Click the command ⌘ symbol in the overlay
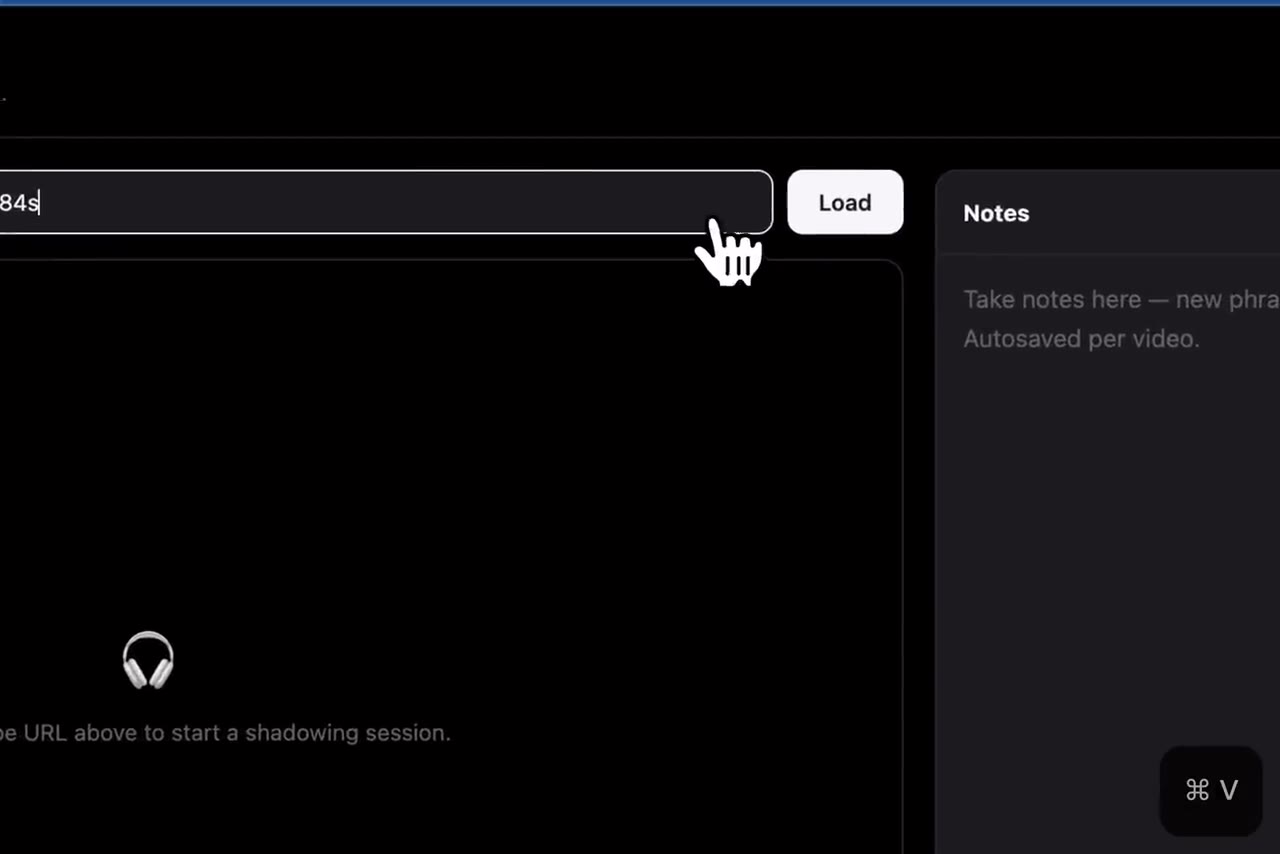Viewport: 1280px width, 854px height. pos(1197,790)
